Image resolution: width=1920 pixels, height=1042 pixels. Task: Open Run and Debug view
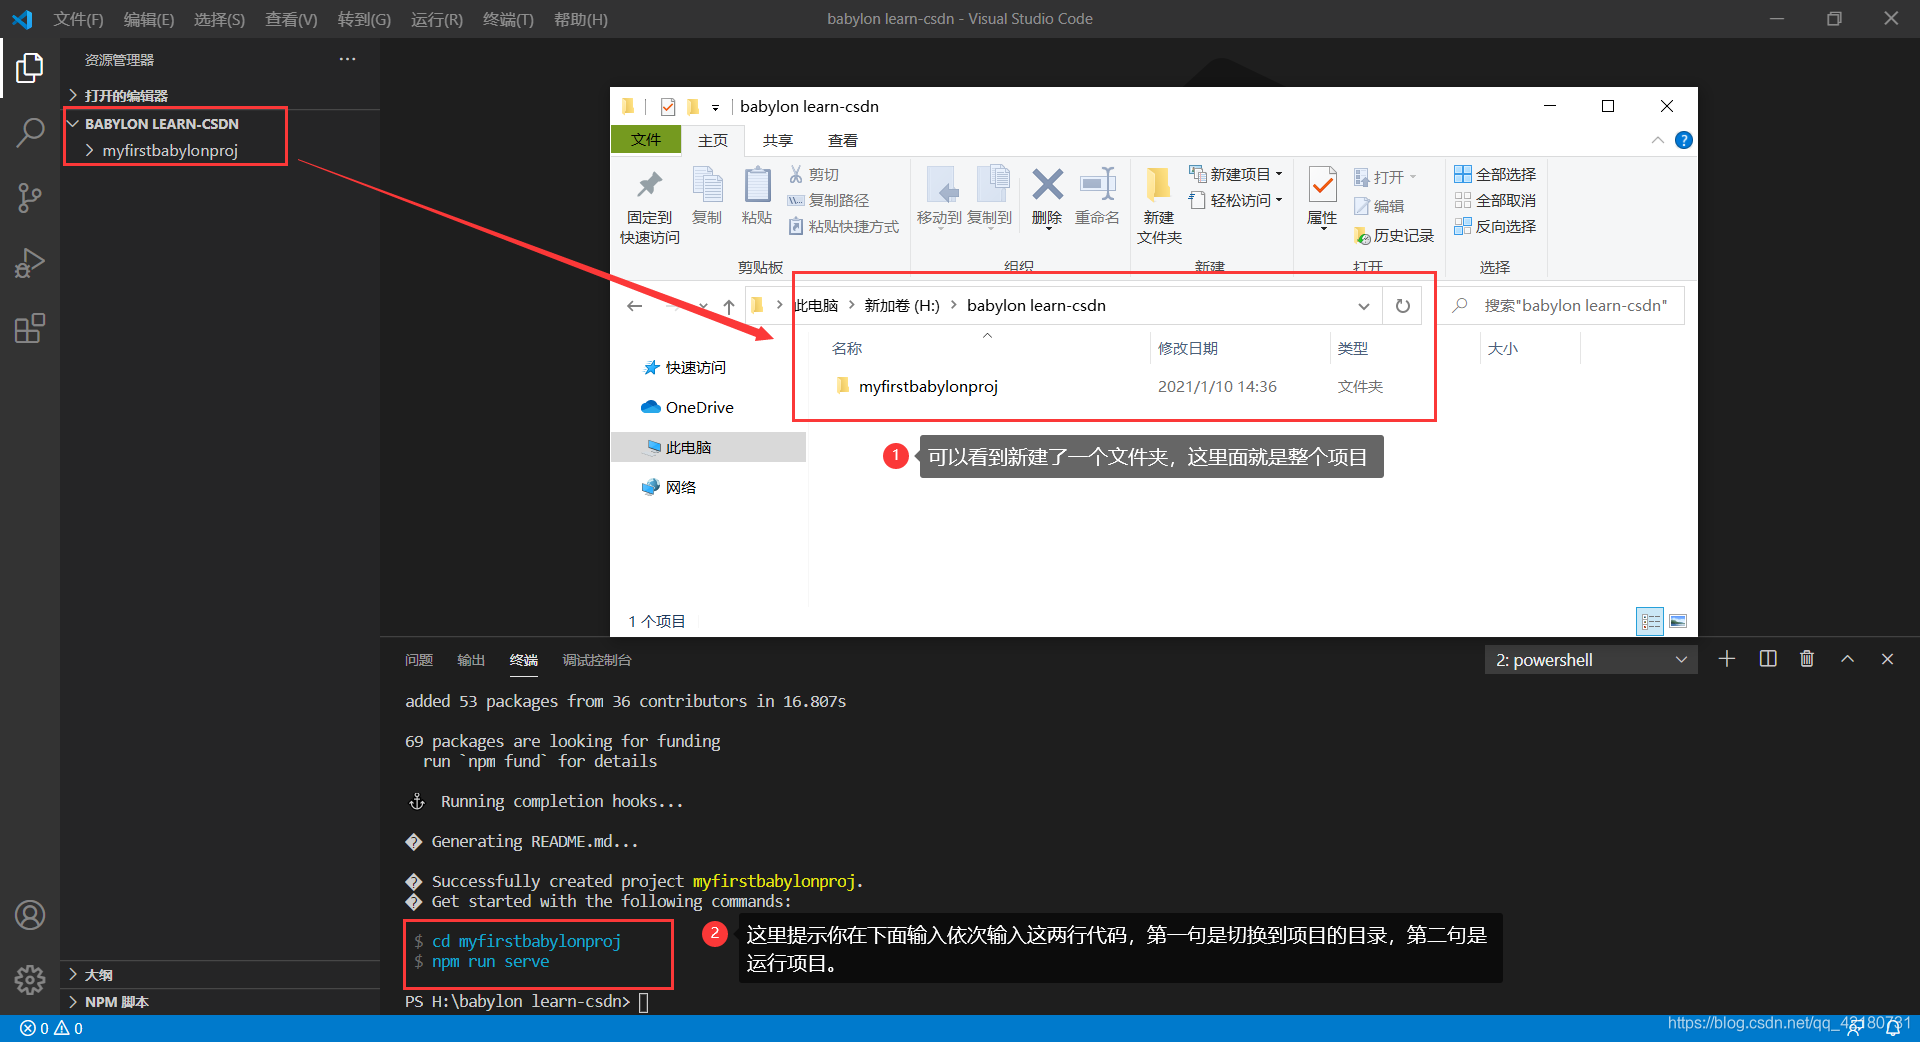(x=30, y=263)
